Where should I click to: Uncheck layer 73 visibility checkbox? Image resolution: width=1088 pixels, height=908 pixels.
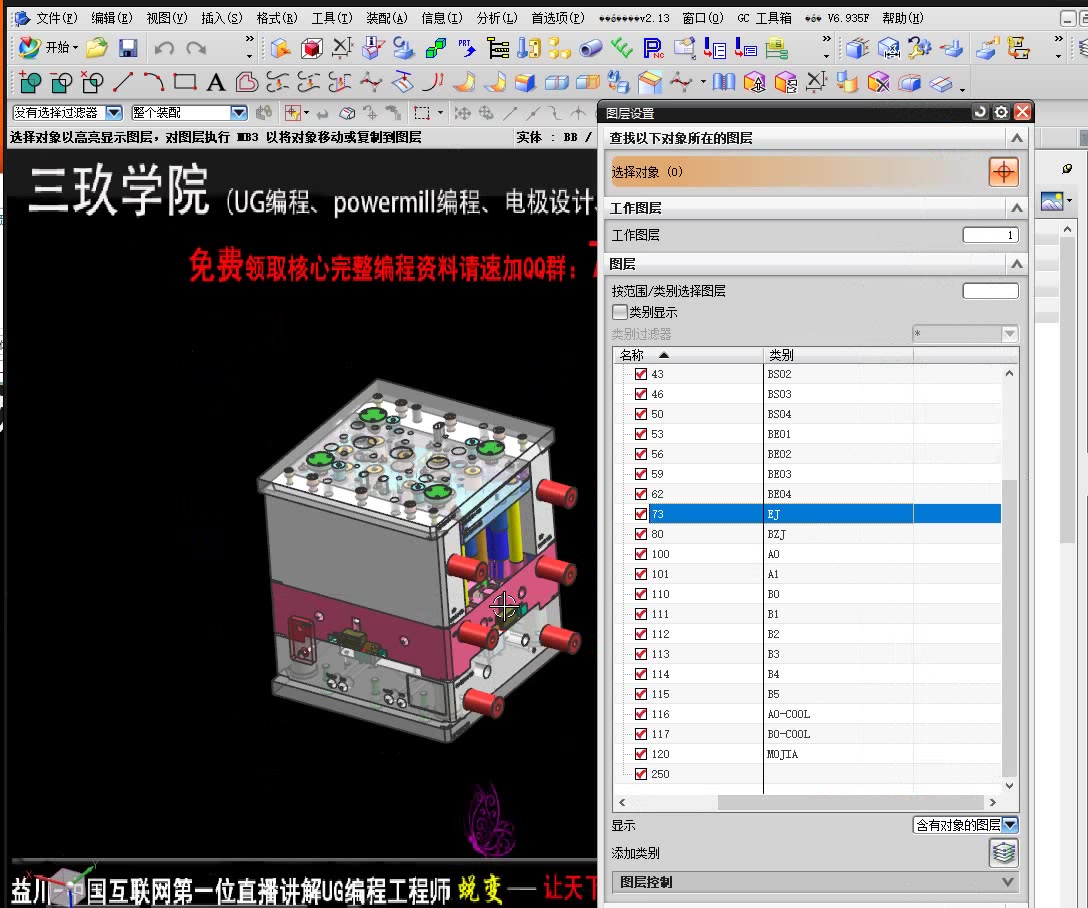pyautogui.click(x=641, y=513)
